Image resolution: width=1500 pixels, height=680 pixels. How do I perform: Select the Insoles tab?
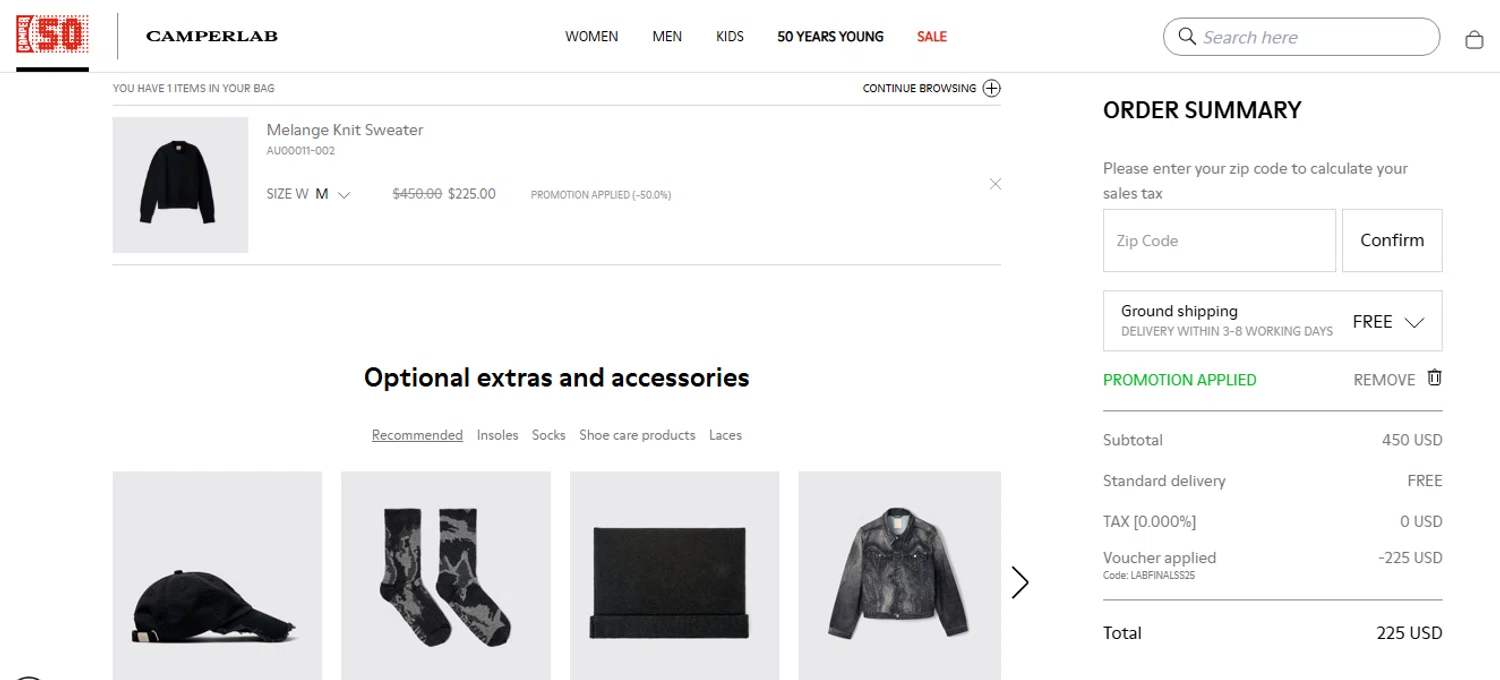[497, 435]
